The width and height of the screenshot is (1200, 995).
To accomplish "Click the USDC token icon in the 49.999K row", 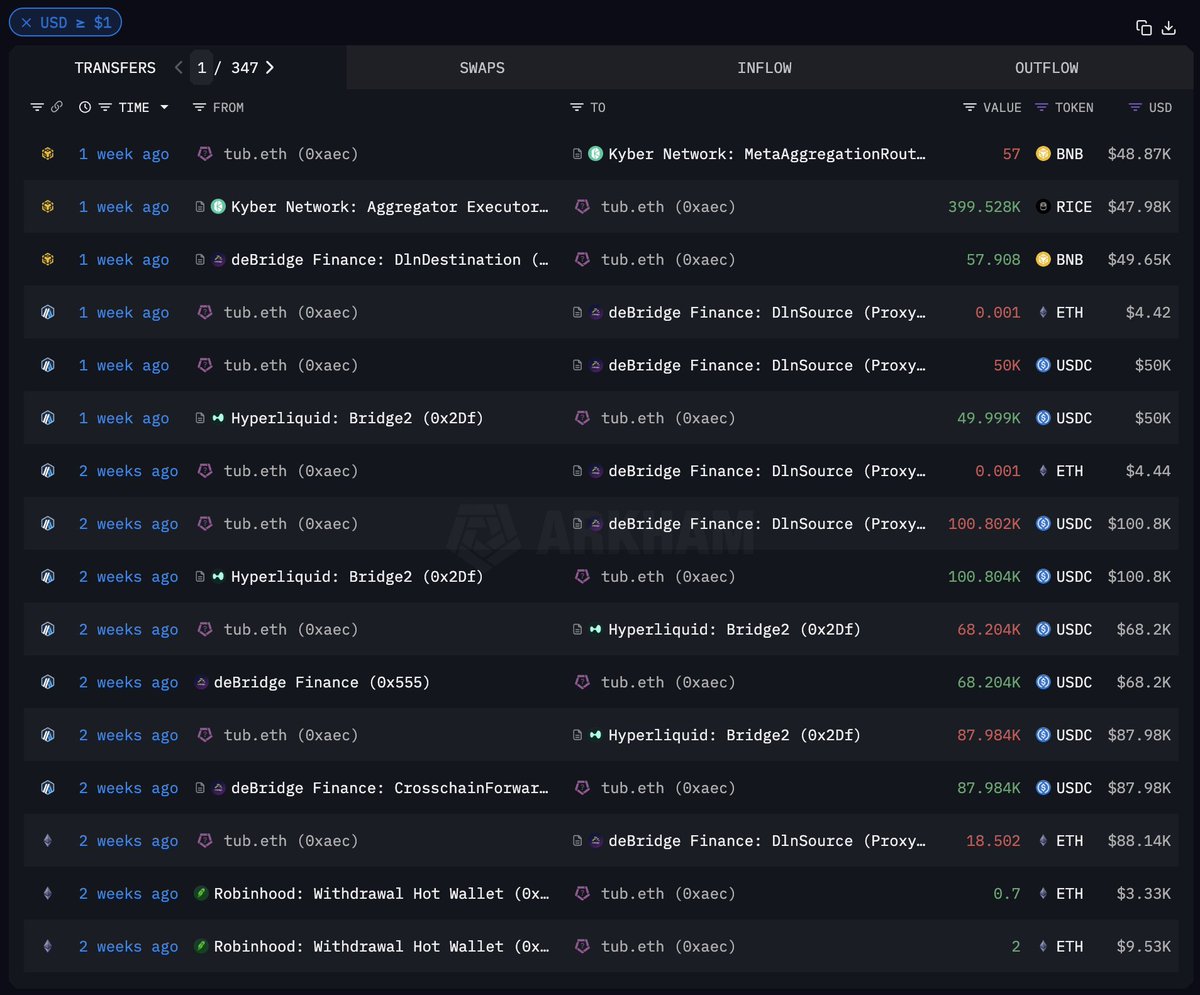I will (x=1043, y=418).
